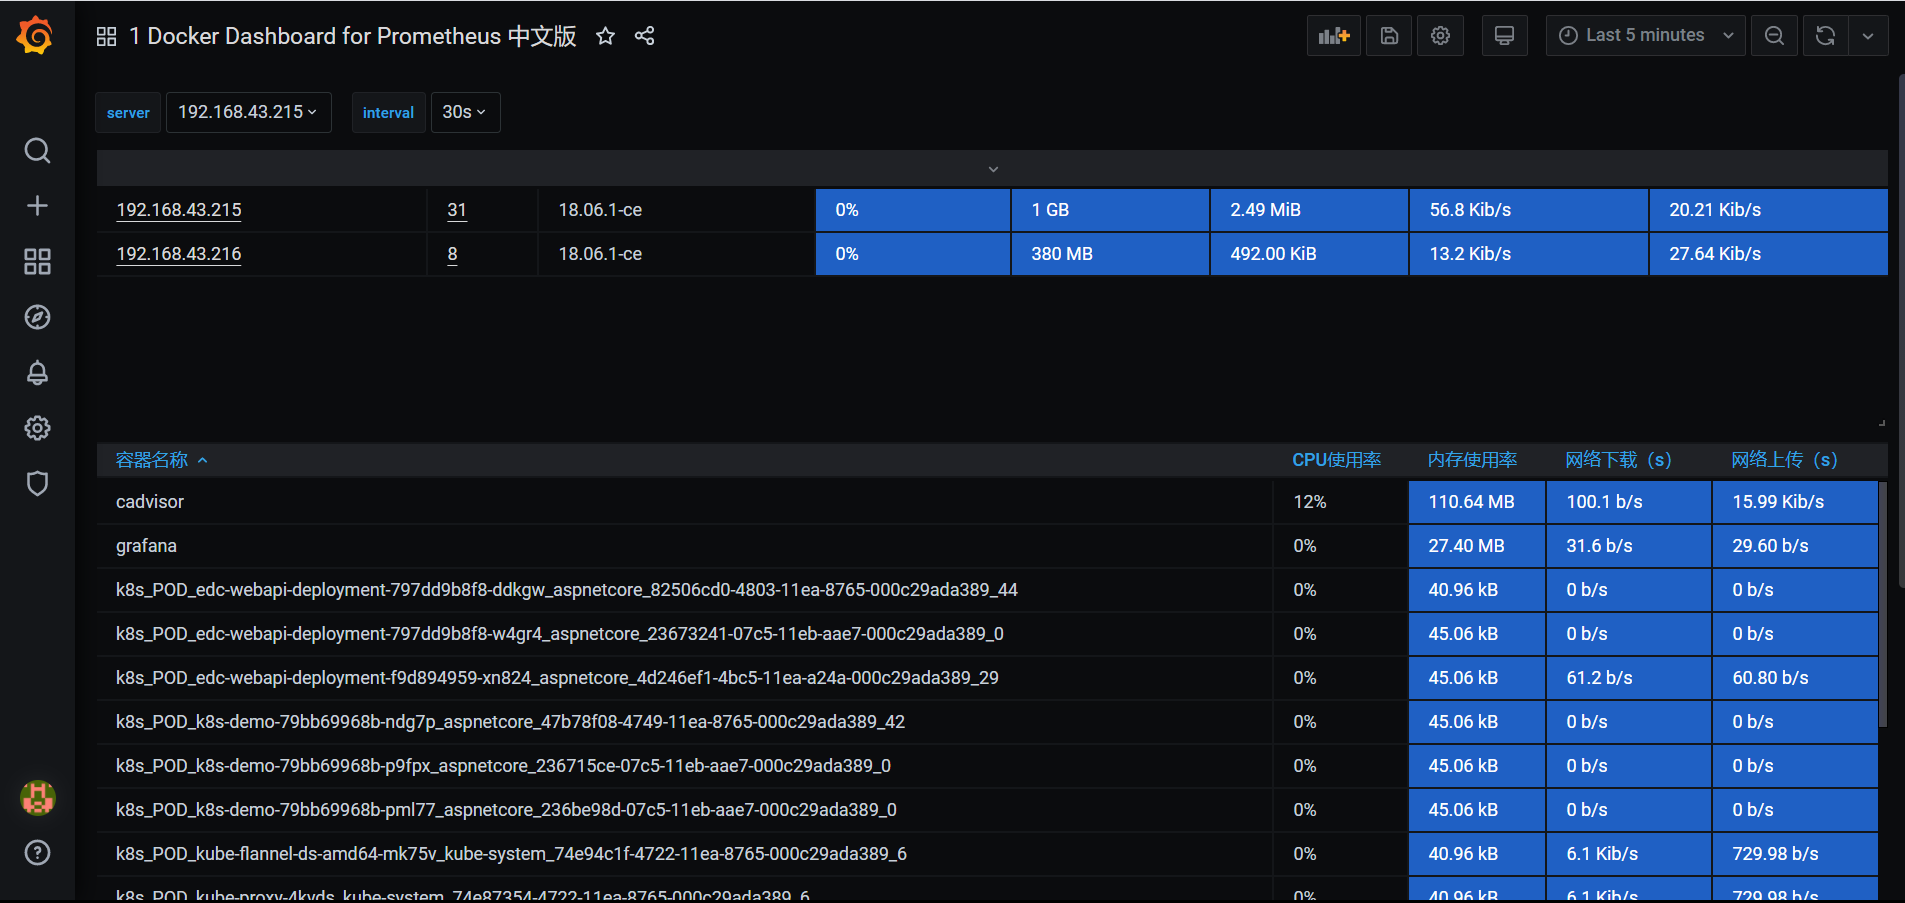Open the Create plus menu
Image resolution: width=1905 pixels, height=903 pixels.
coord(37,206)
